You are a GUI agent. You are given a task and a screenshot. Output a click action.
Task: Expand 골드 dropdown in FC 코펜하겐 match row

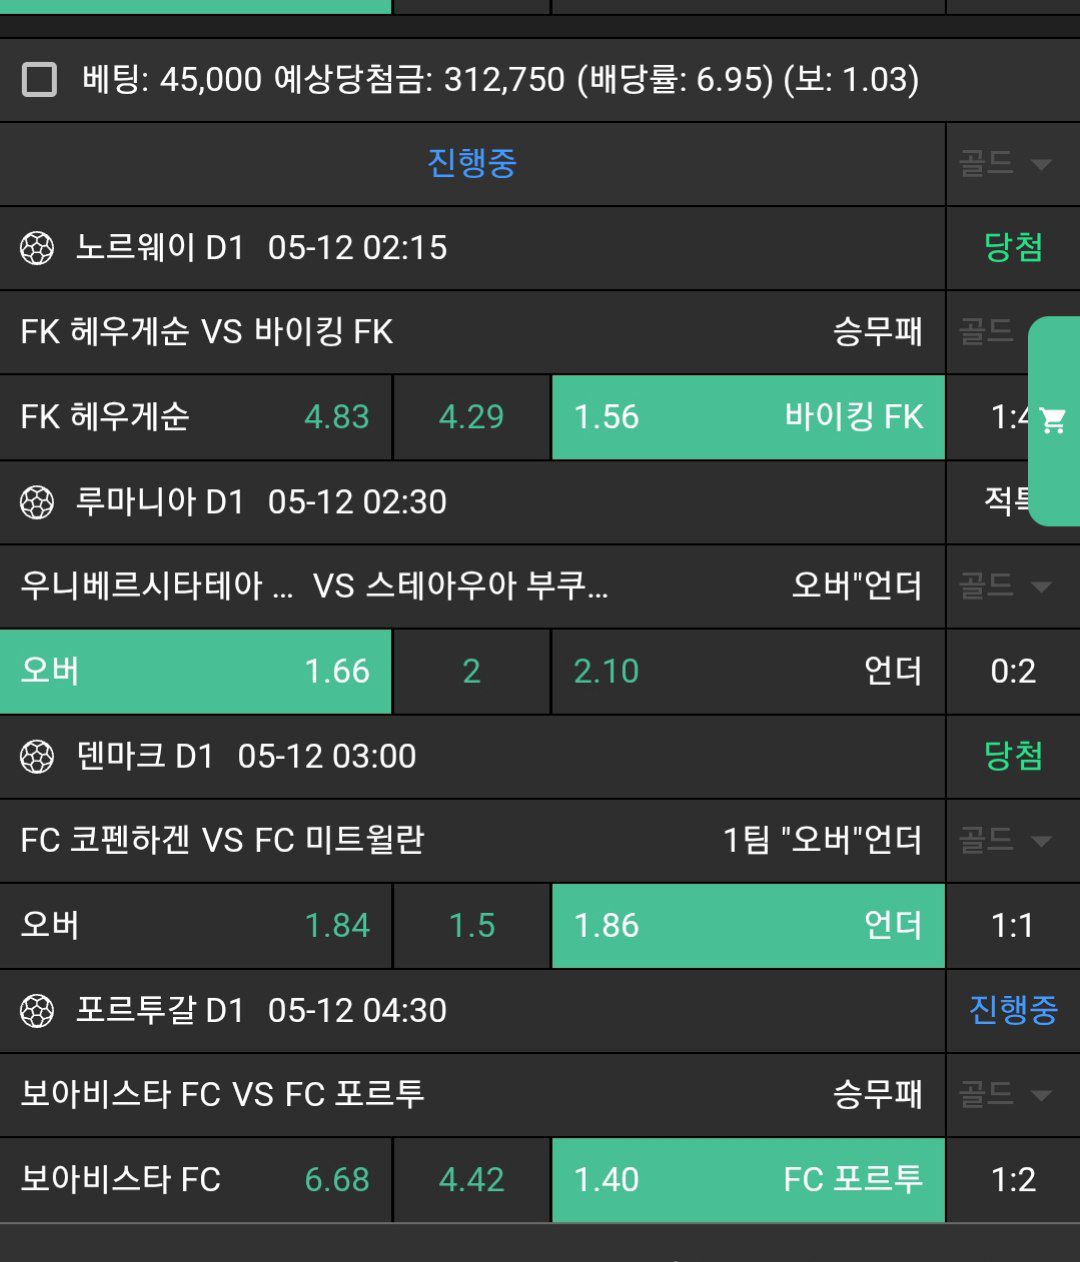[1005, 840]
